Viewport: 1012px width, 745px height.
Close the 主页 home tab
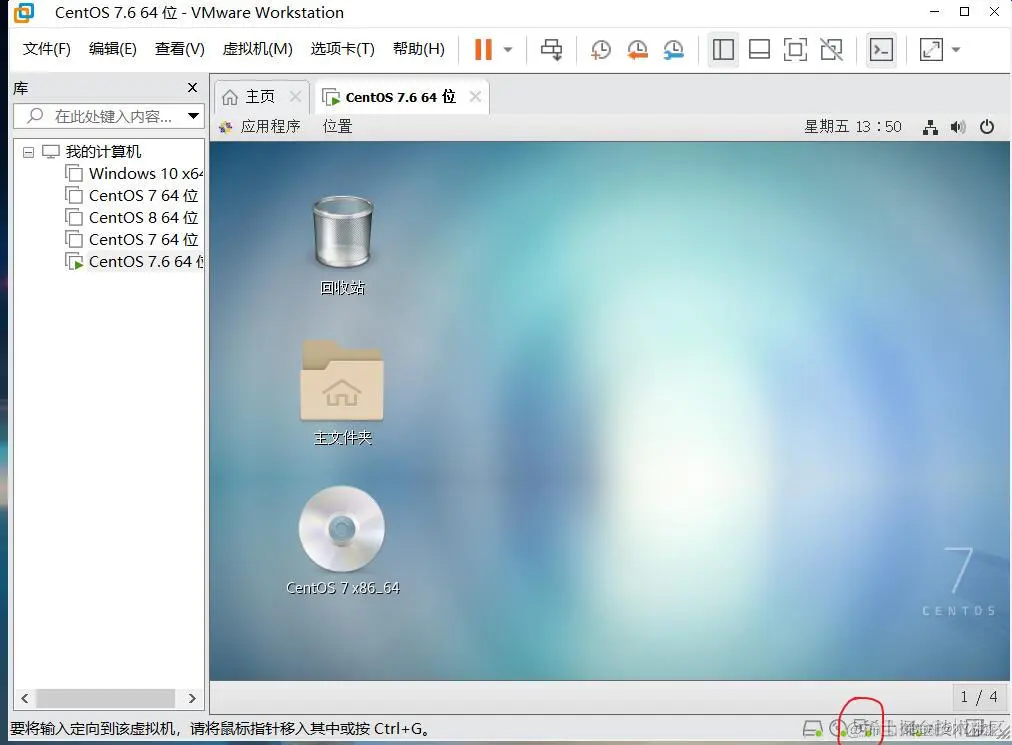tap(296, 96)
